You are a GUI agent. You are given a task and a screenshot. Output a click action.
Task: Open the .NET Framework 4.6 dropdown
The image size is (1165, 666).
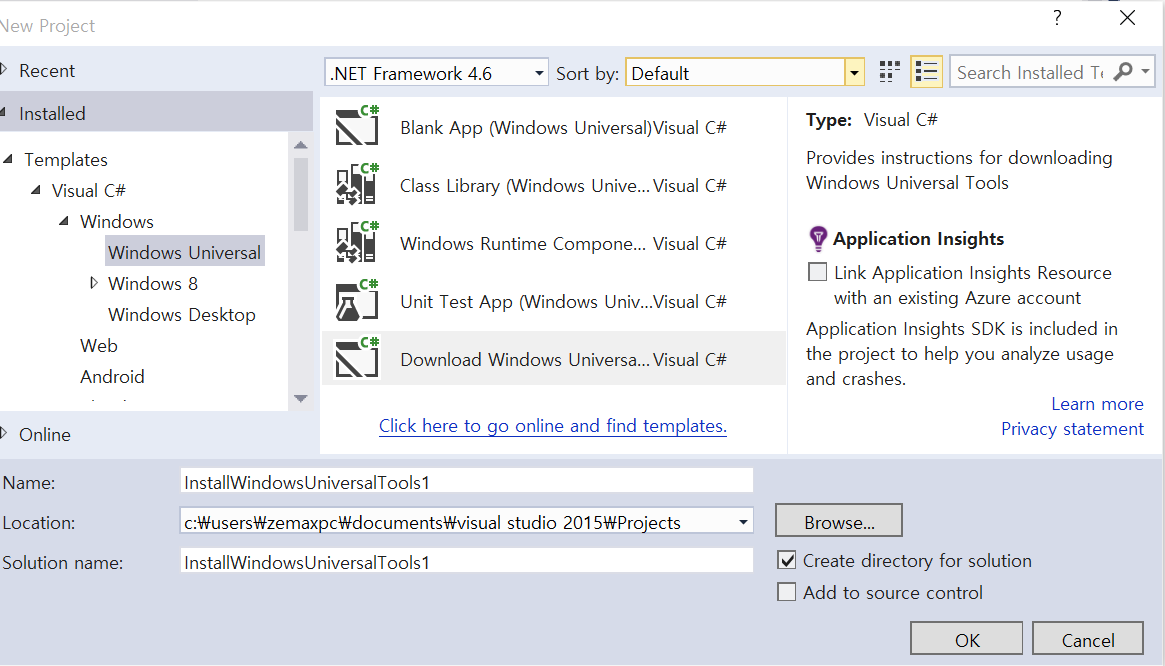point(436,73)
